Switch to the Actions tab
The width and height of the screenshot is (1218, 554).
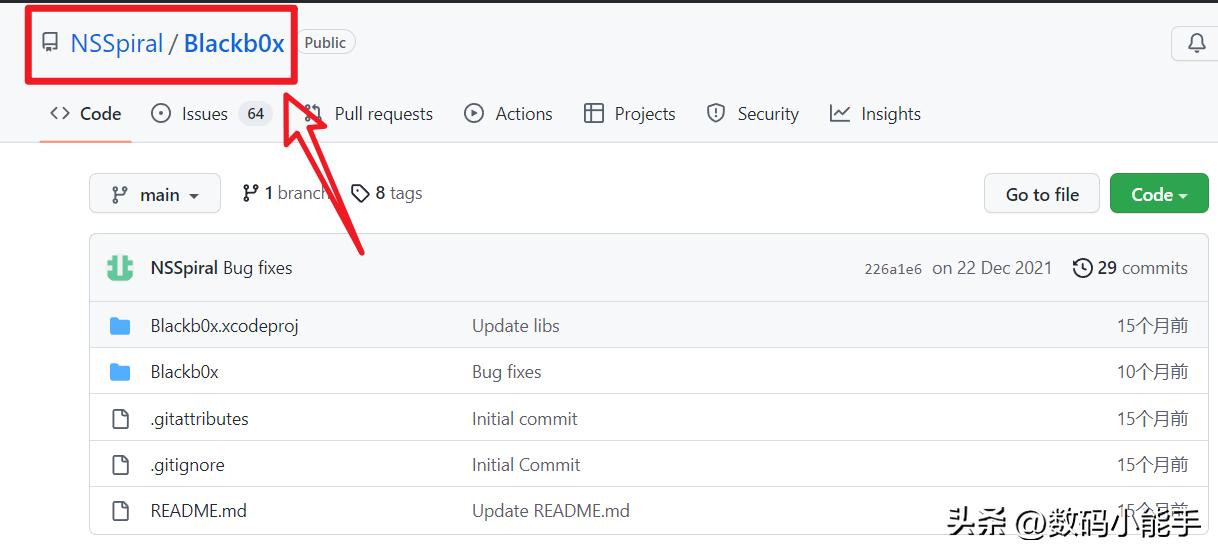508,114
